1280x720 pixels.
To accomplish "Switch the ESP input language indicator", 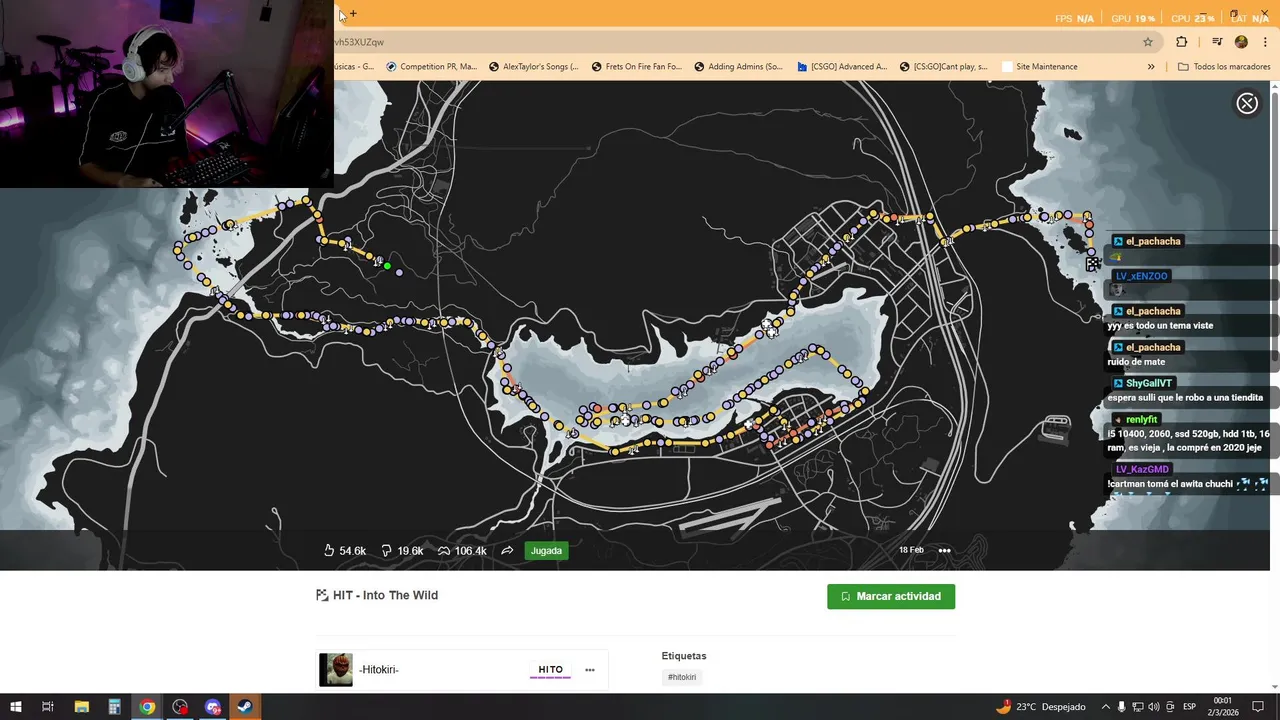I will [x=1189, y=707].
